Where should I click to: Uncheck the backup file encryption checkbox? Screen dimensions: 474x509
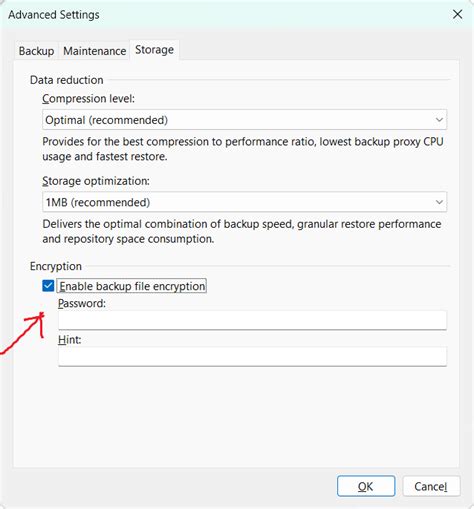pyautogui.click(x=48, y=286)
